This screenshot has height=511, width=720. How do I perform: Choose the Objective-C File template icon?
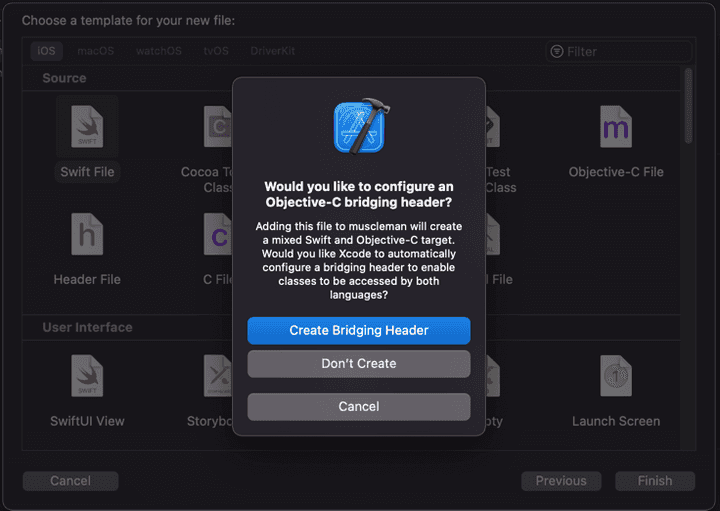pyautogui.click(x=615, y=128)
